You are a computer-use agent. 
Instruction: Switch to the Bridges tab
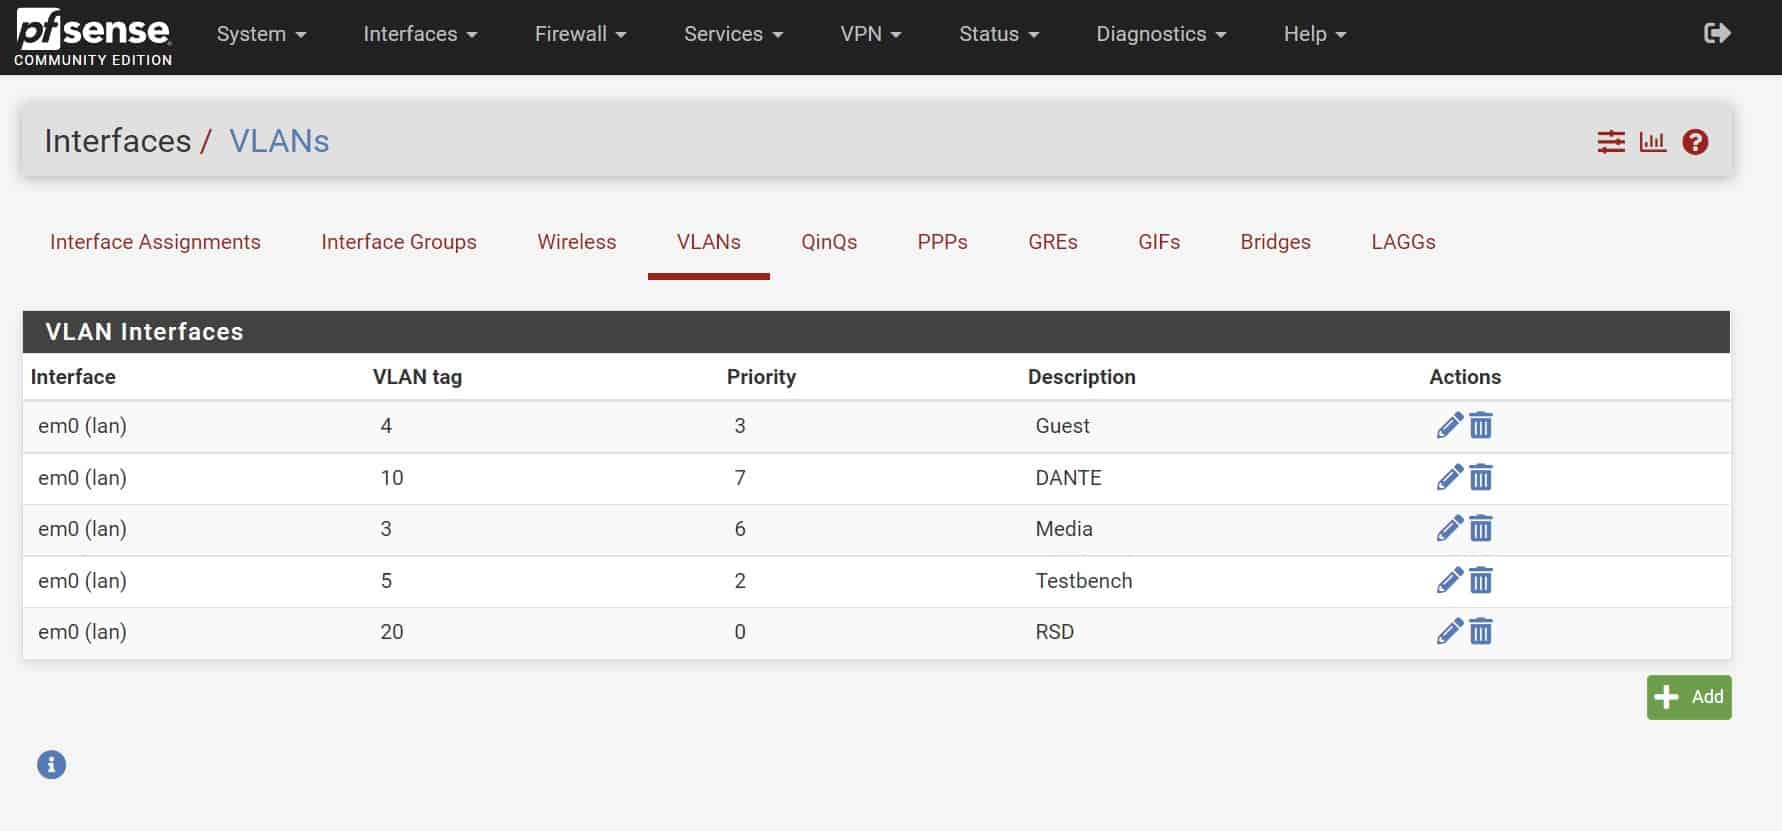click(x=1276, y=242)
